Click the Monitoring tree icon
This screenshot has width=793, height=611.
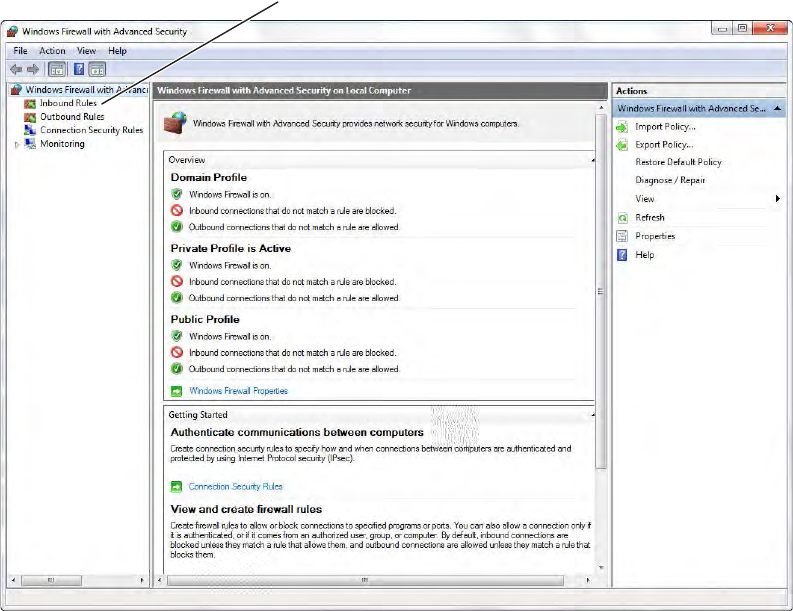[30, 144]
